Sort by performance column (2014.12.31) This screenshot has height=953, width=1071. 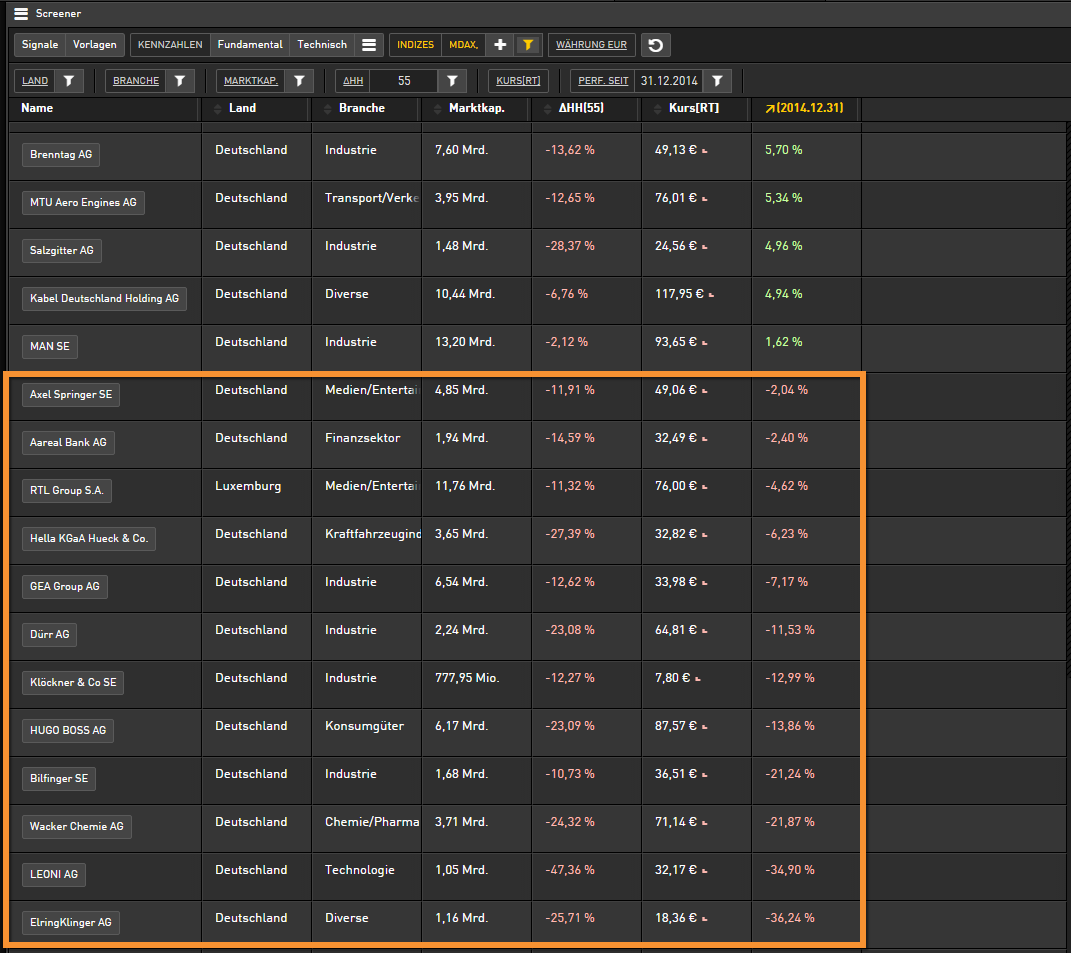coord(804,108)
